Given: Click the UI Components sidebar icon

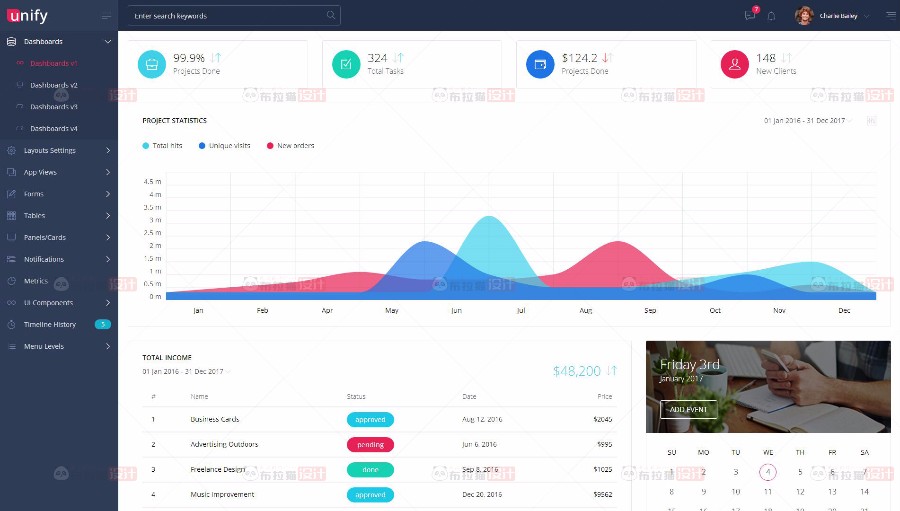Looking at the screenshot, I should coord(11,303).
